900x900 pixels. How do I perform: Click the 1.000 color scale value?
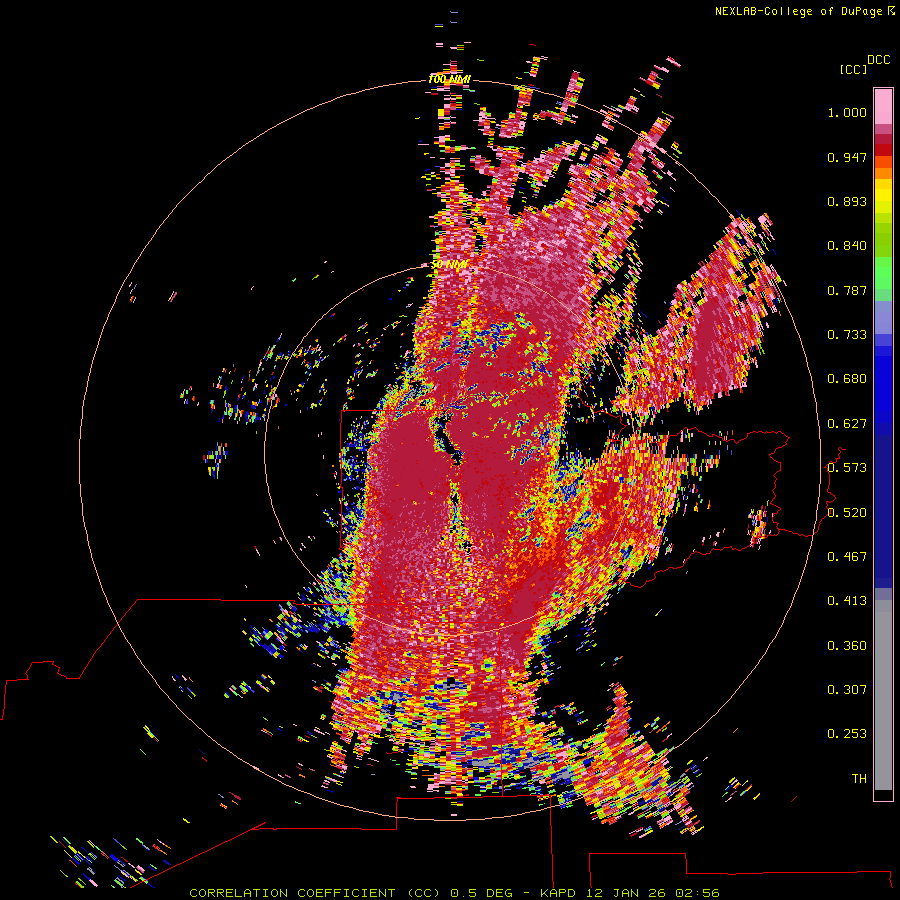coord(847,113)
